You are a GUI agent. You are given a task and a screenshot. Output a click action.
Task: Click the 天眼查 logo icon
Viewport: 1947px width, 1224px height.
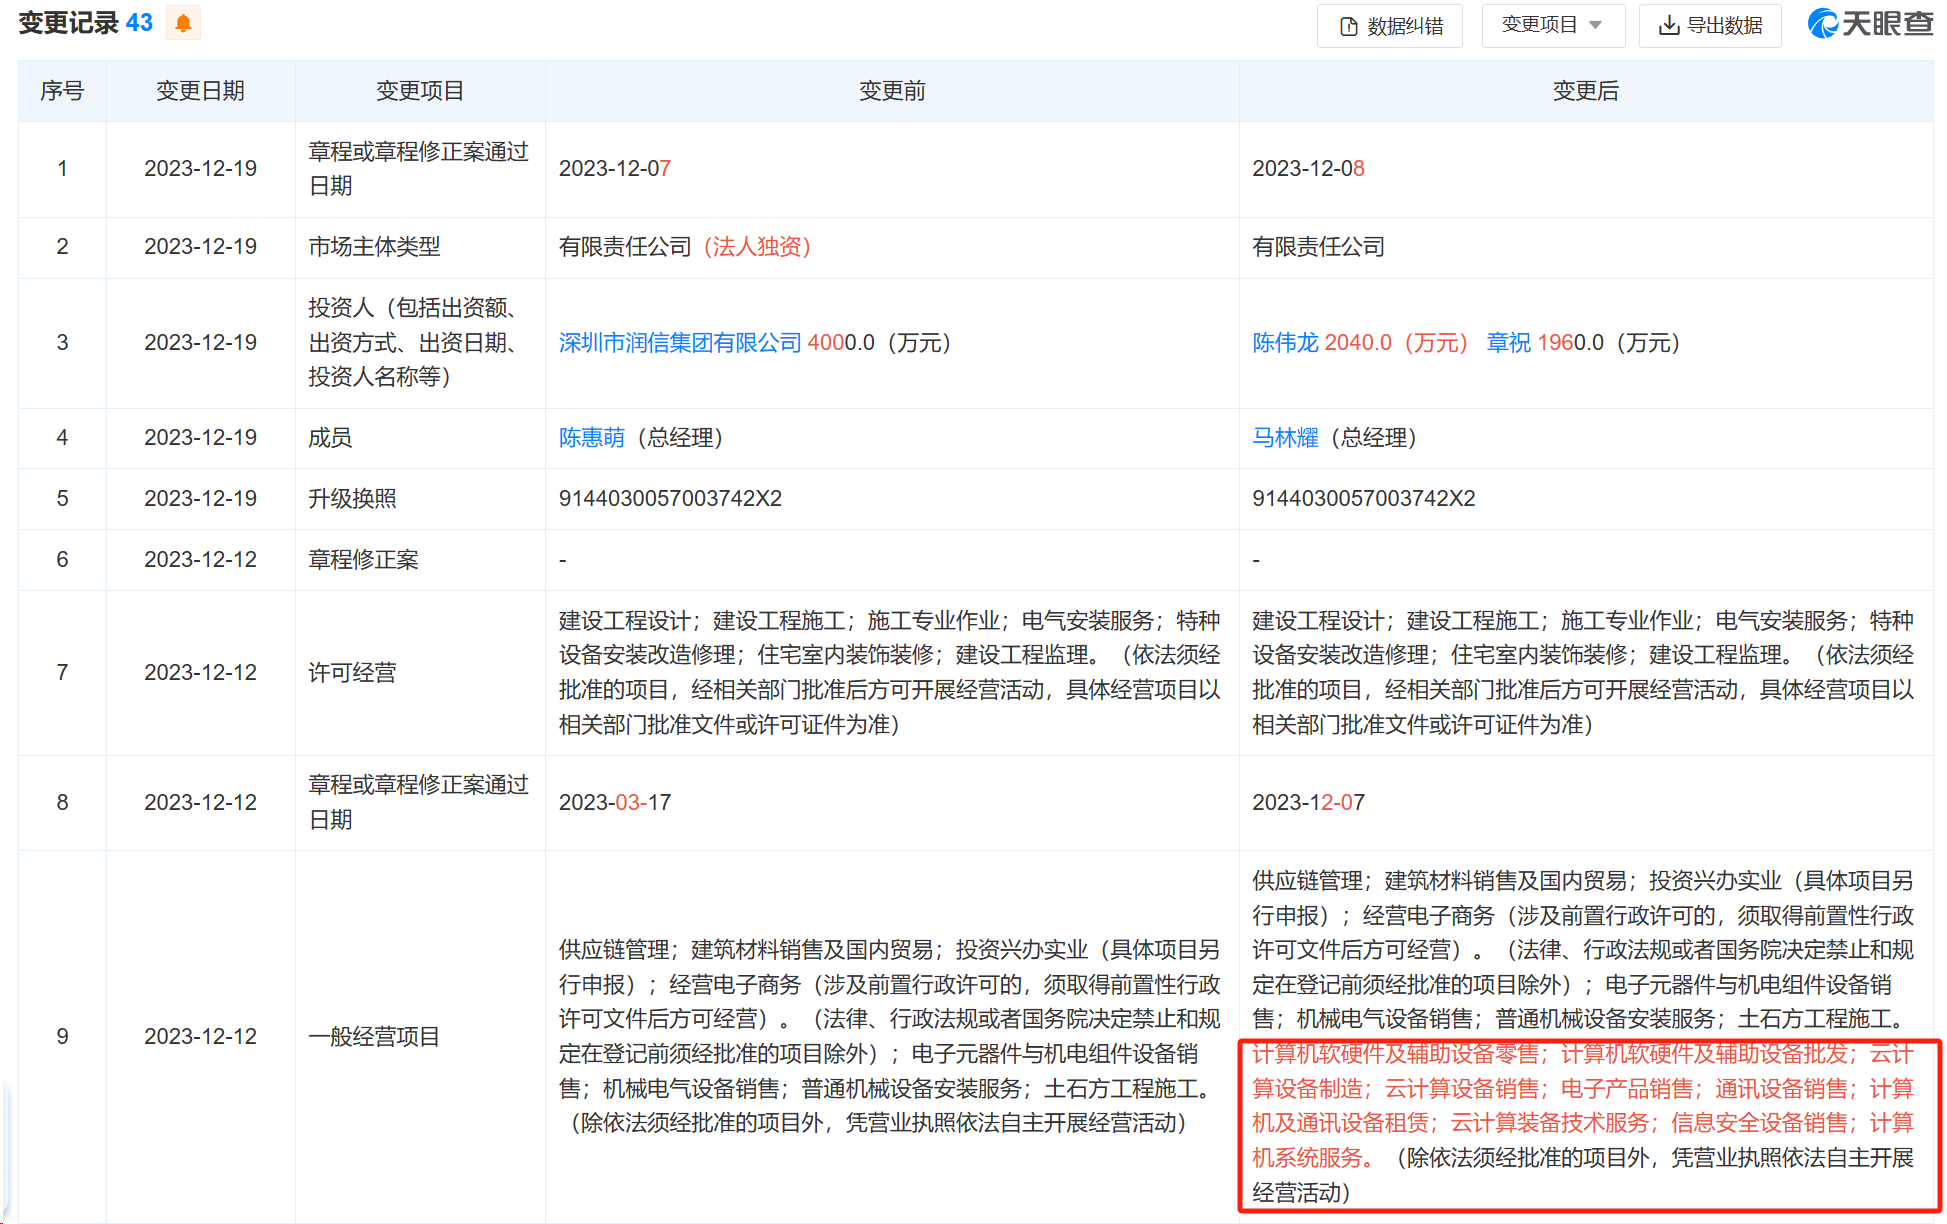[x=1823, y=24]
